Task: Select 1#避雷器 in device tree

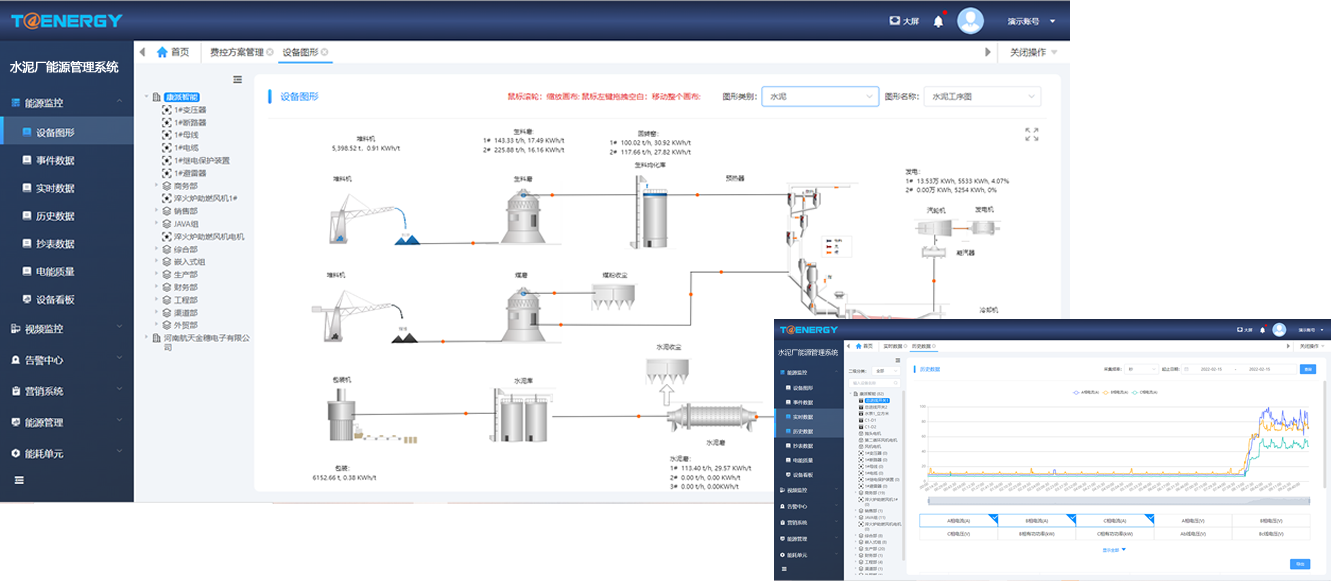Action: pyautogui.click(x=189, y=172)
